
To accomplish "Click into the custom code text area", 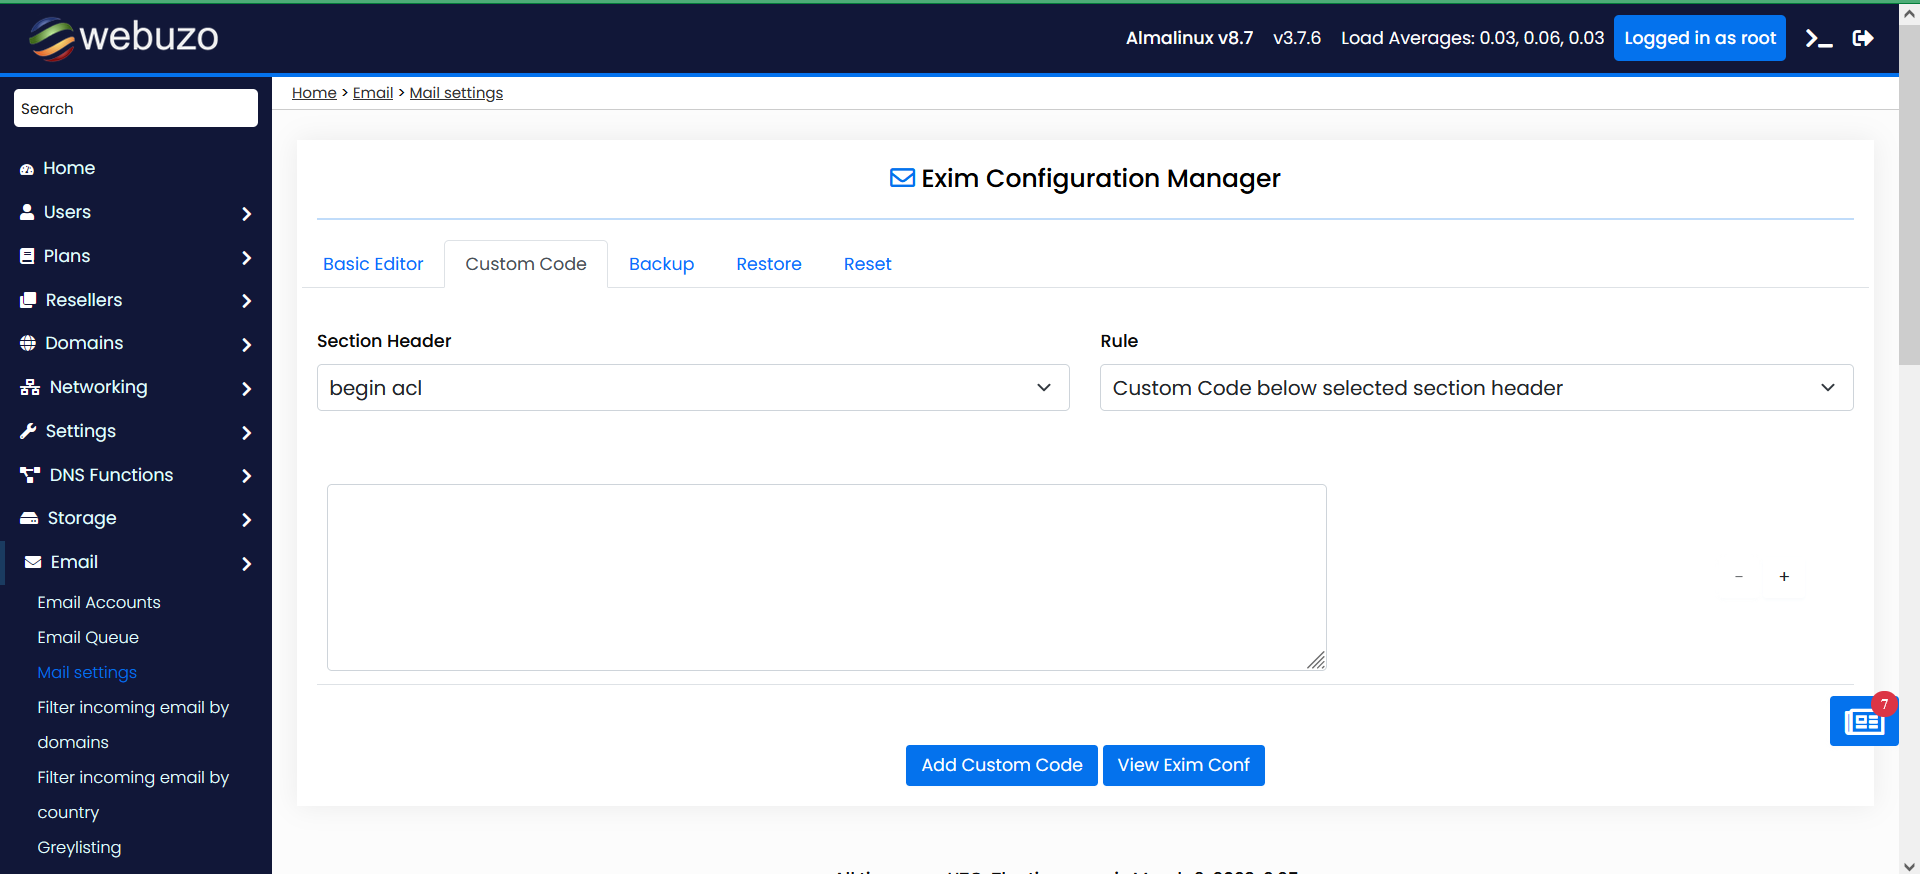I will pos(826,577).
